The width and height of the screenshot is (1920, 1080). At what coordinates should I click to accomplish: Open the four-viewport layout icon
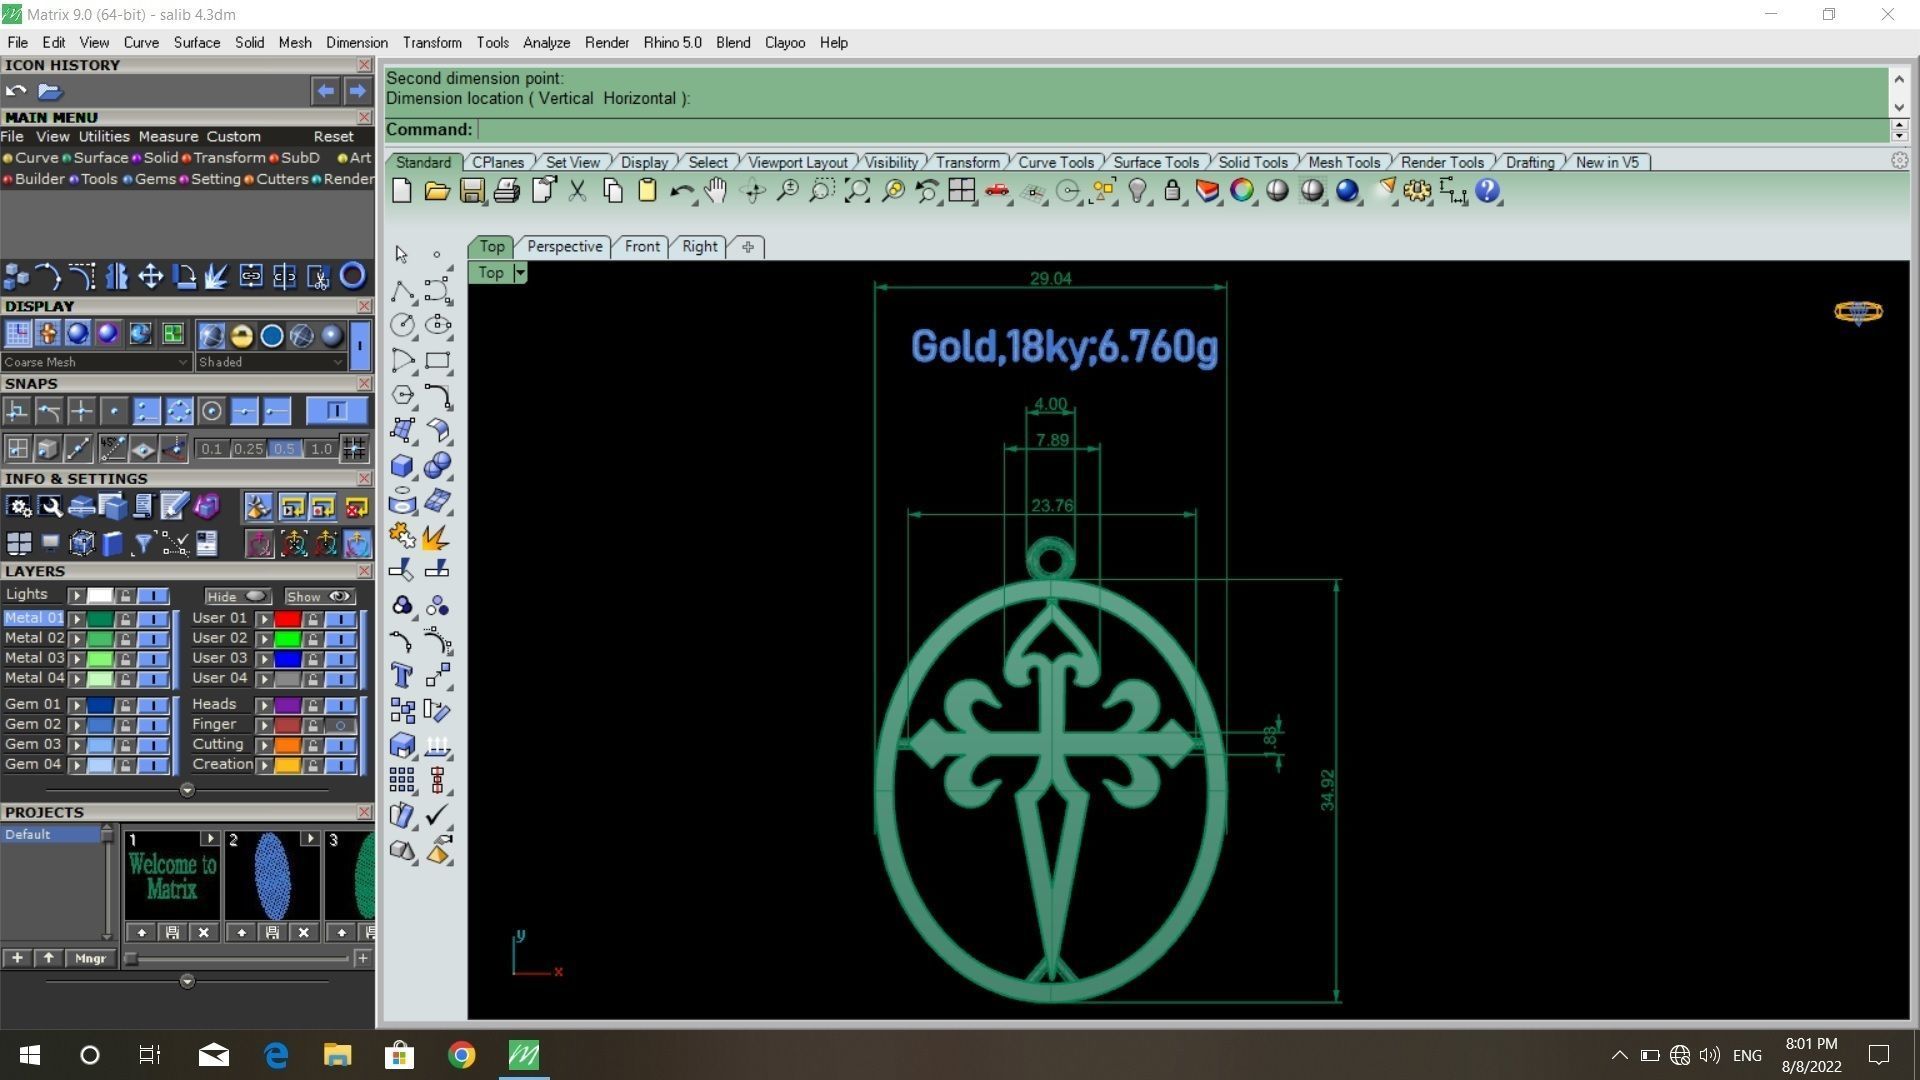click(962, 191)
